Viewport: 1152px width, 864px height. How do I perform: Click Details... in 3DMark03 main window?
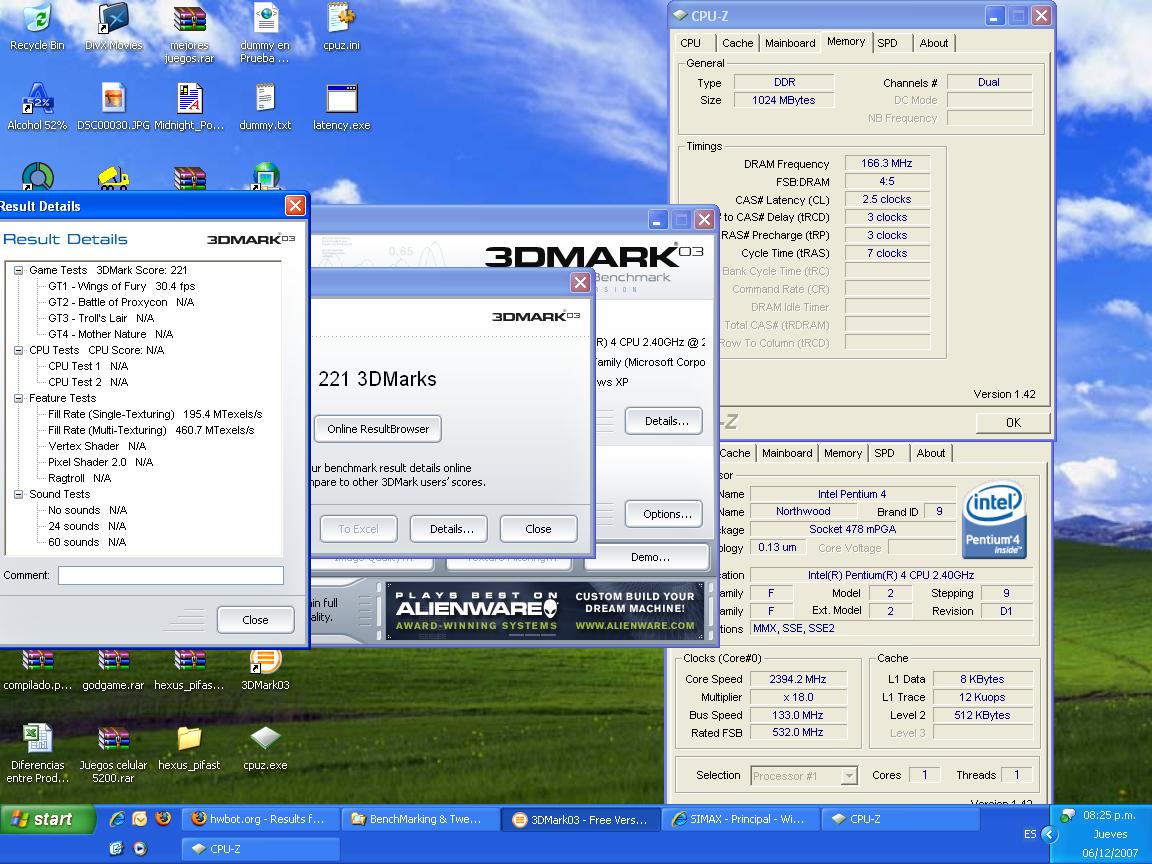[x=666, y=421]
